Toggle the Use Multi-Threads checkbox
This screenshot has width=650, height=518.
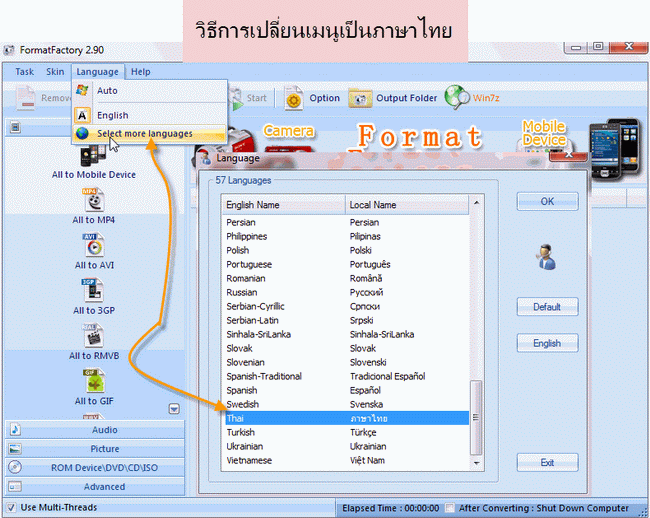click(11, 507)
